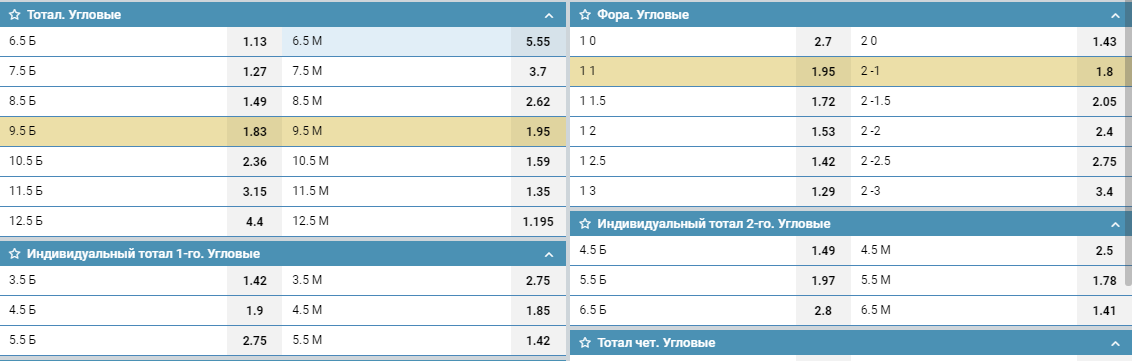
Task: Star the Фора. Угловые market as favorite
Action: 585,14
